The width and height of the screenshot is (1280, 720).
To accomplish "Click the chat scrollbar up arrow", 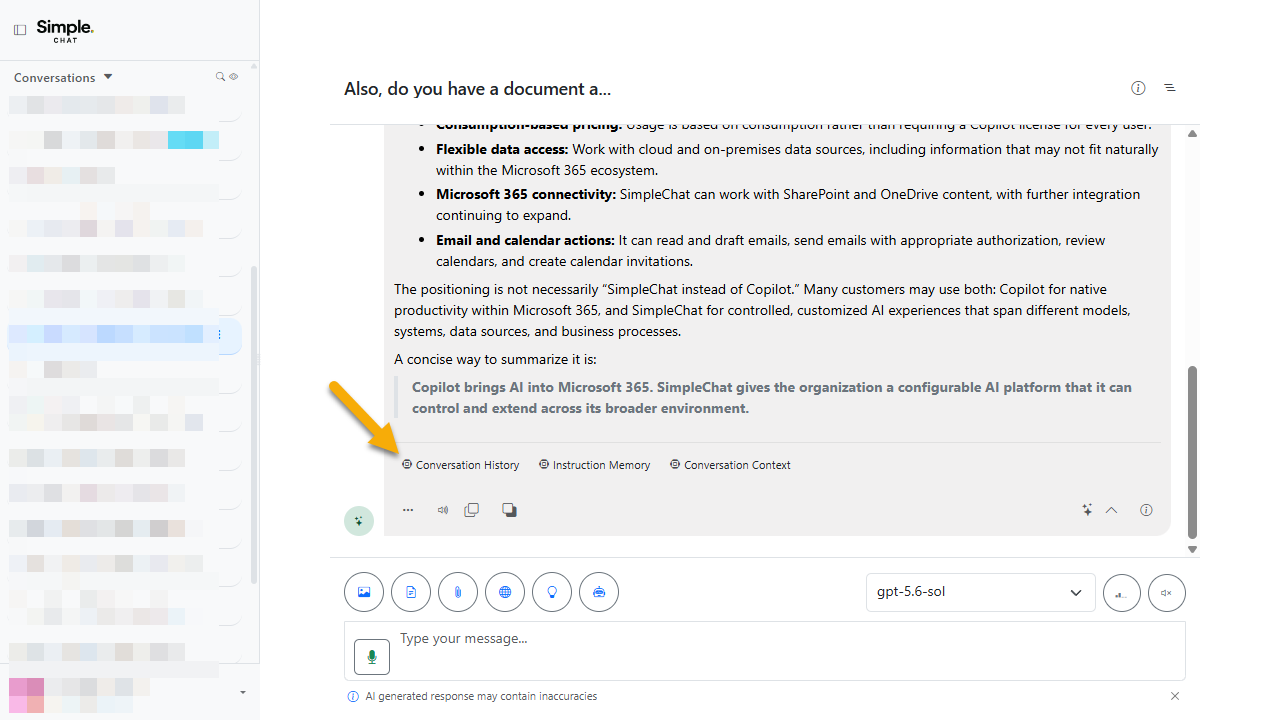I will click(x=1192, y=133).
